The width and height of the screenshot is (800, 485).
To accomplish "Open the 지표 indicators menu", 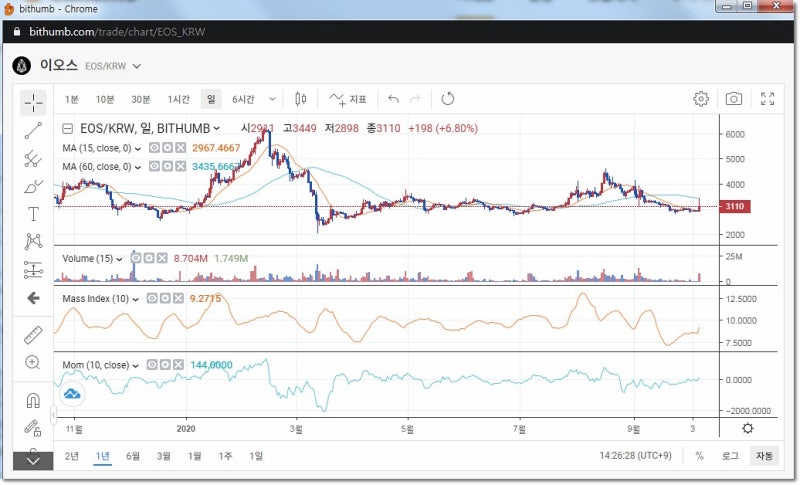I will (x=348, y=99).
